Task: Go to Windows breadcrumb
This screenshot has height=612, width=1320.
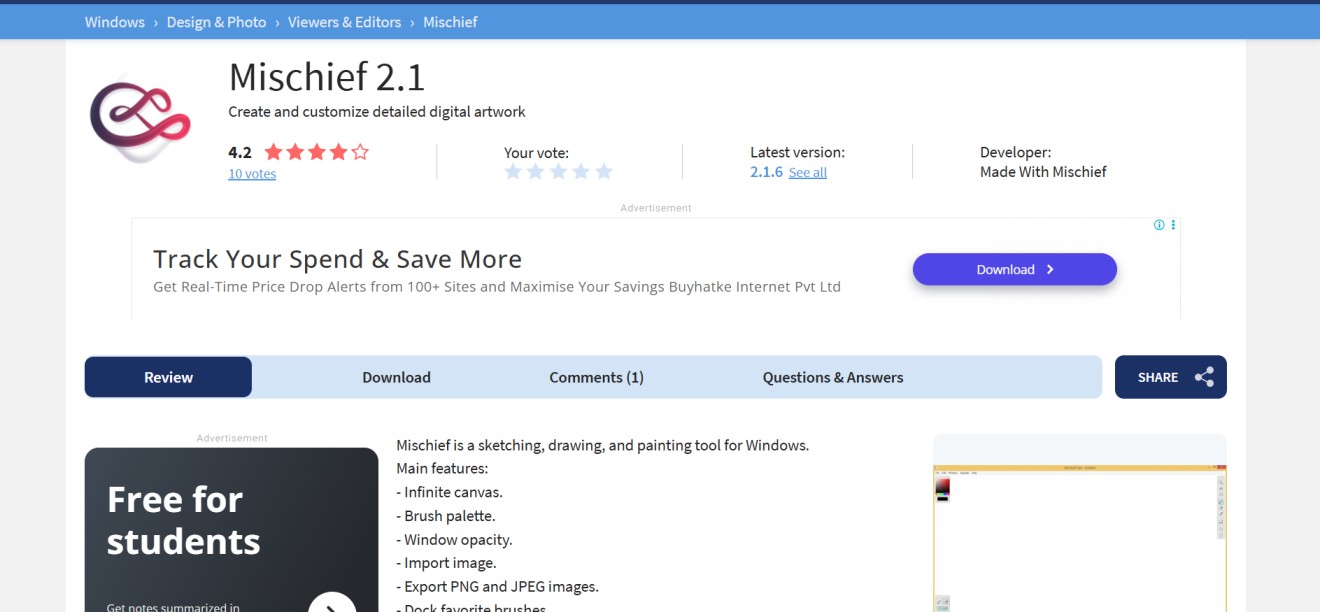Action: [115, 22]
